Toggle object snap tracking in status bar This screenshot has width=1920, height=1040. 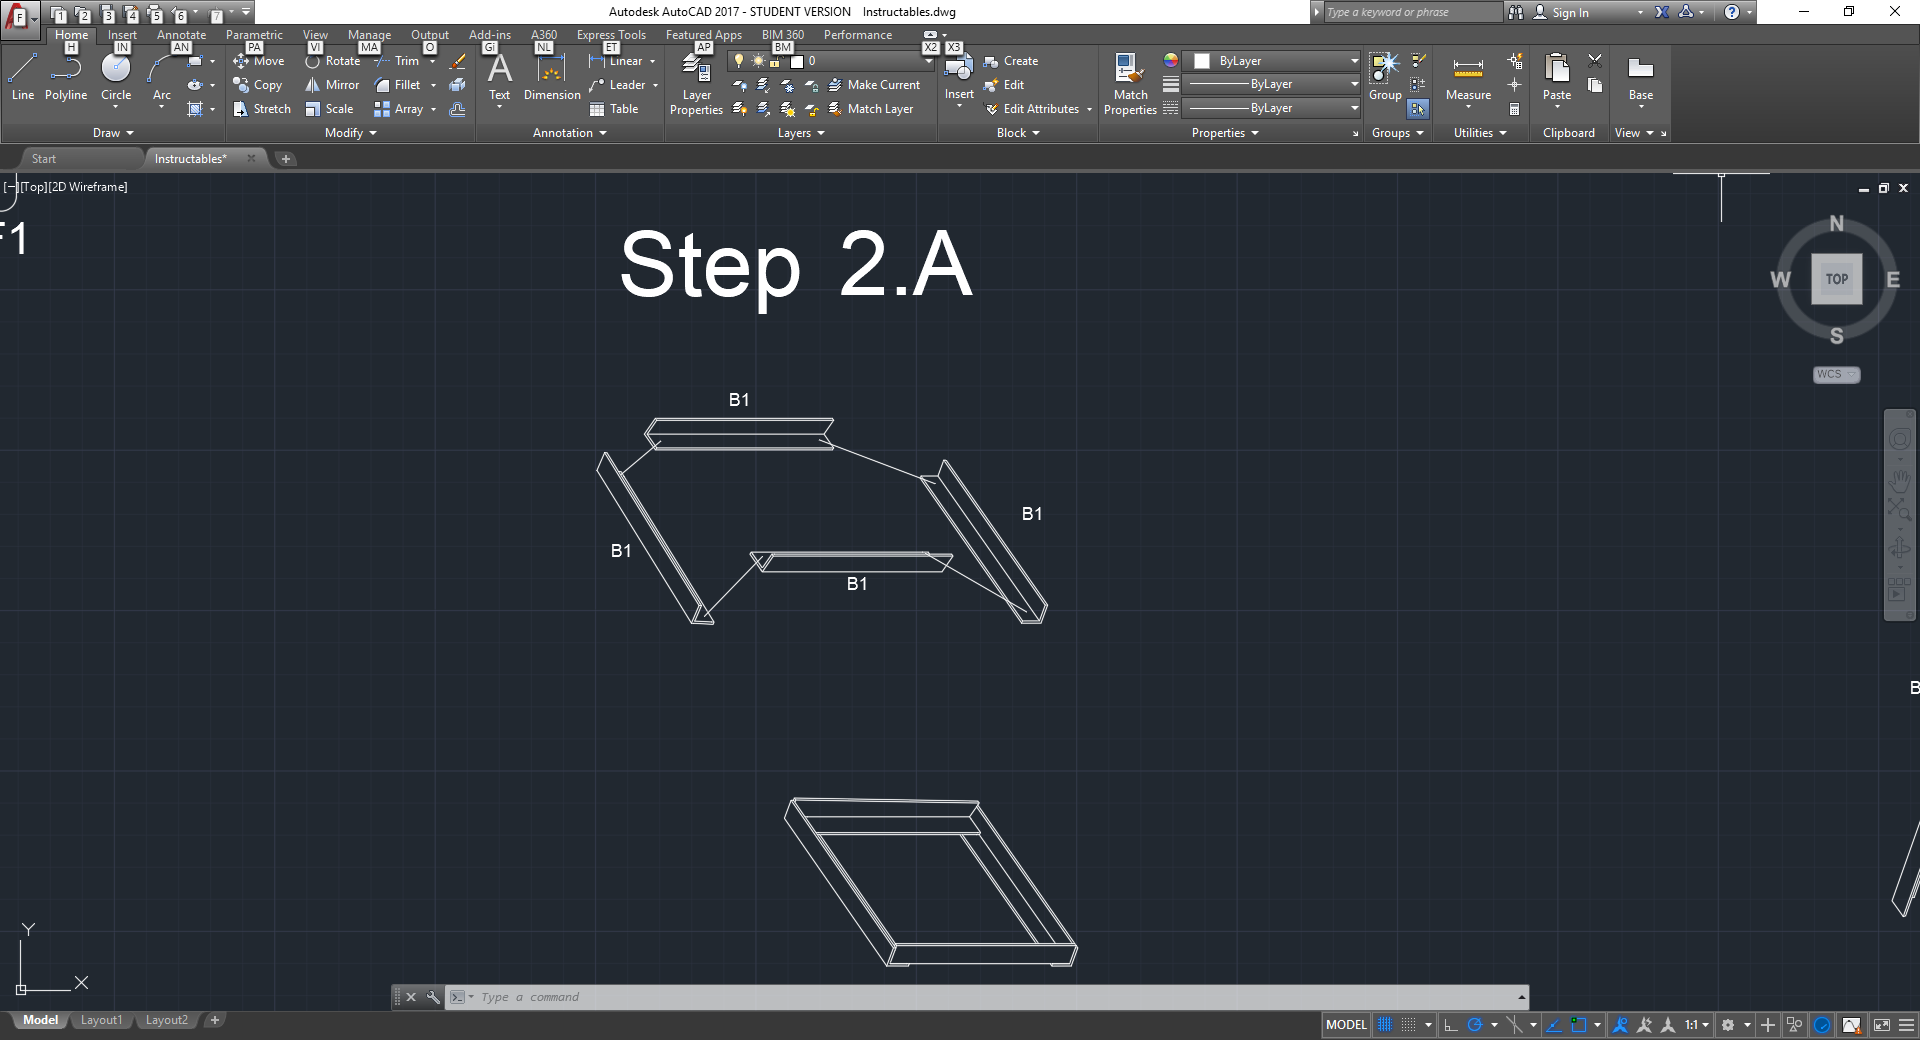[x=1554, y=1025]
